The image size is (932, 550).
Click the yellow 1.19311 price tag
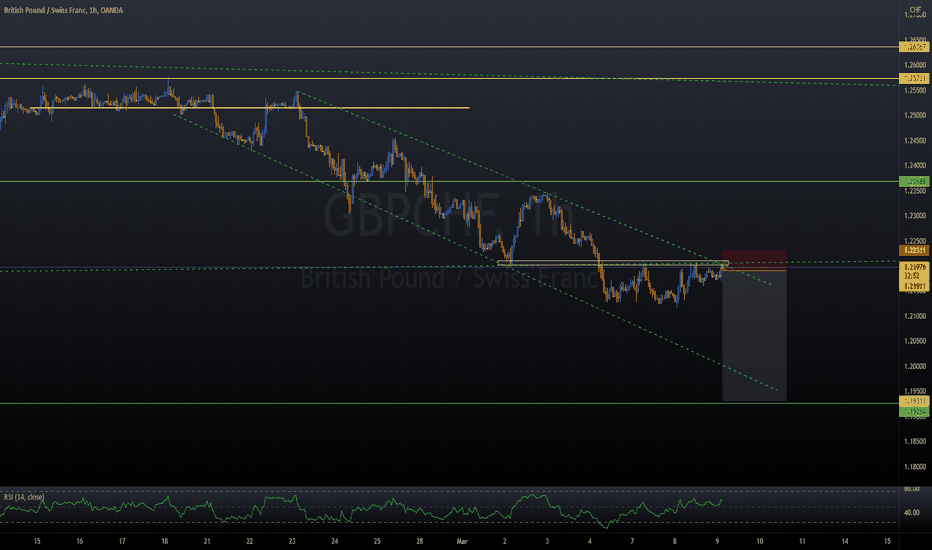coord(914,401)
